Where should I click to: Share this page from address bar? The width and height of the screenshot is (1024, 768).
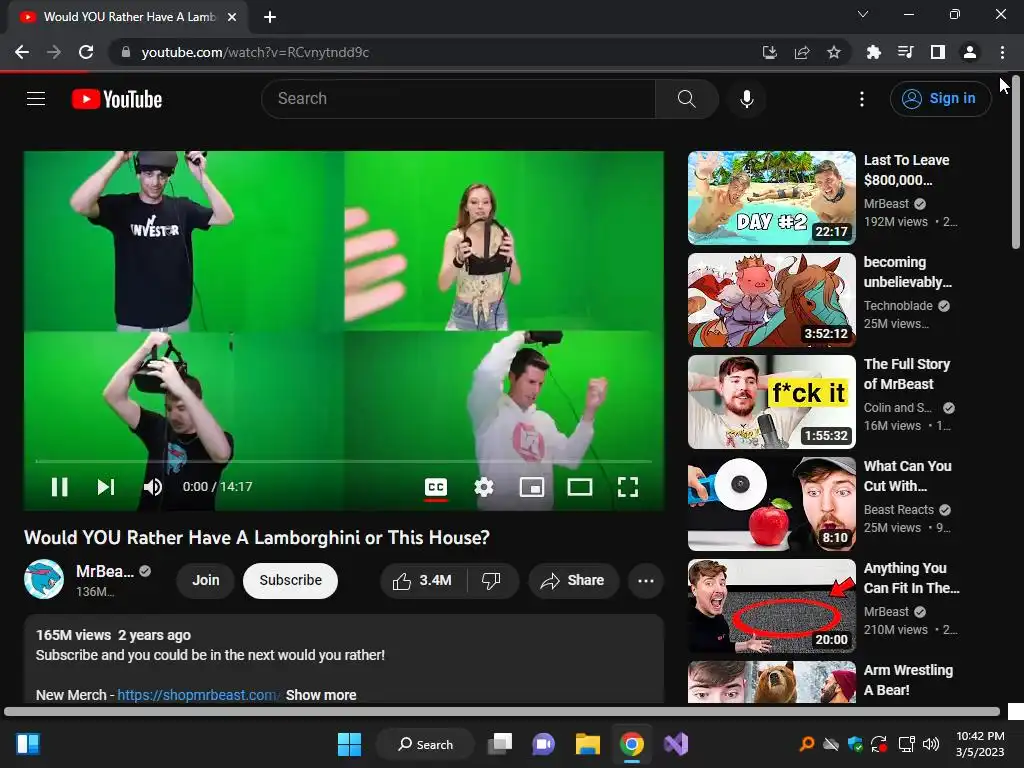802,52
